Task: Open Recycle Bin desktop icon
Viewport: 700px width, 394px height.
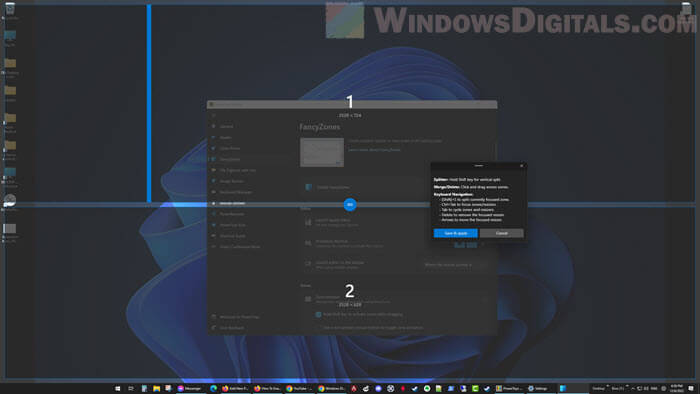Action: pyautogui.click(x=10, y=11)
